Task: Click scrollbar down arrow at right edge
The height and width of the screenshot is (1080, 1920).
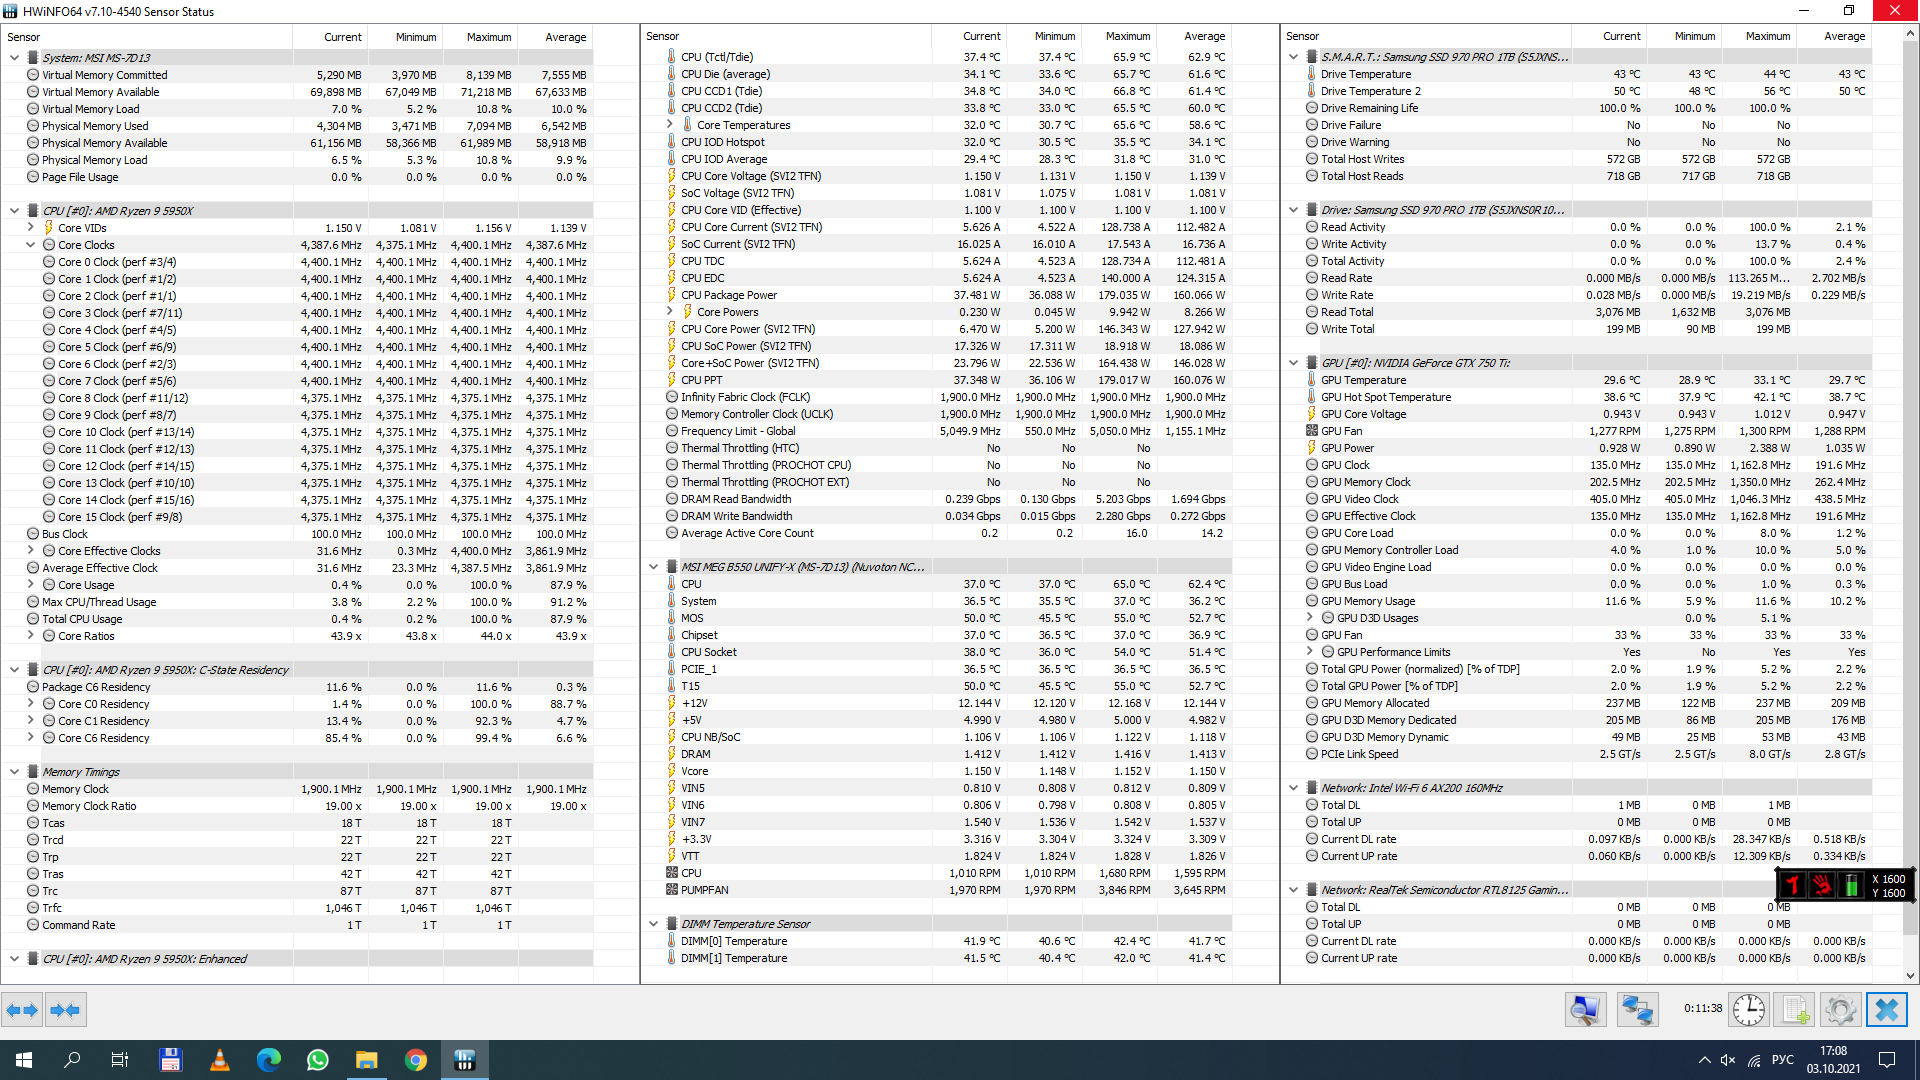Action: (1910, 976)
